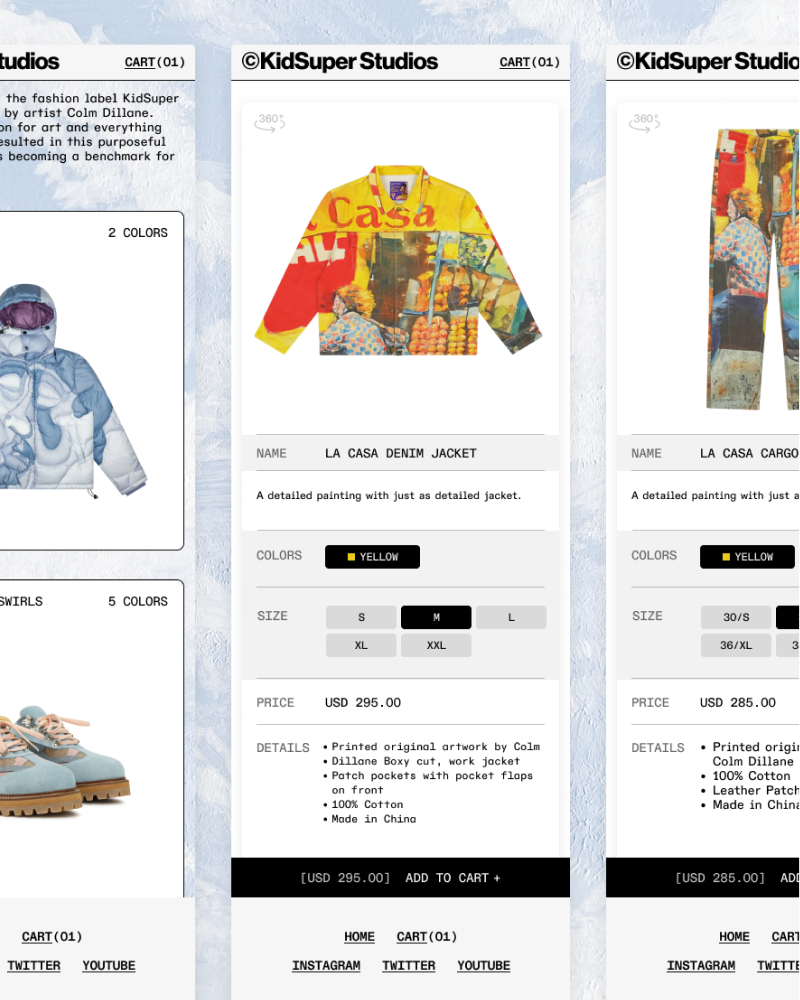Click the KidSuper Studios logo in middle panel

click(339, 61)
